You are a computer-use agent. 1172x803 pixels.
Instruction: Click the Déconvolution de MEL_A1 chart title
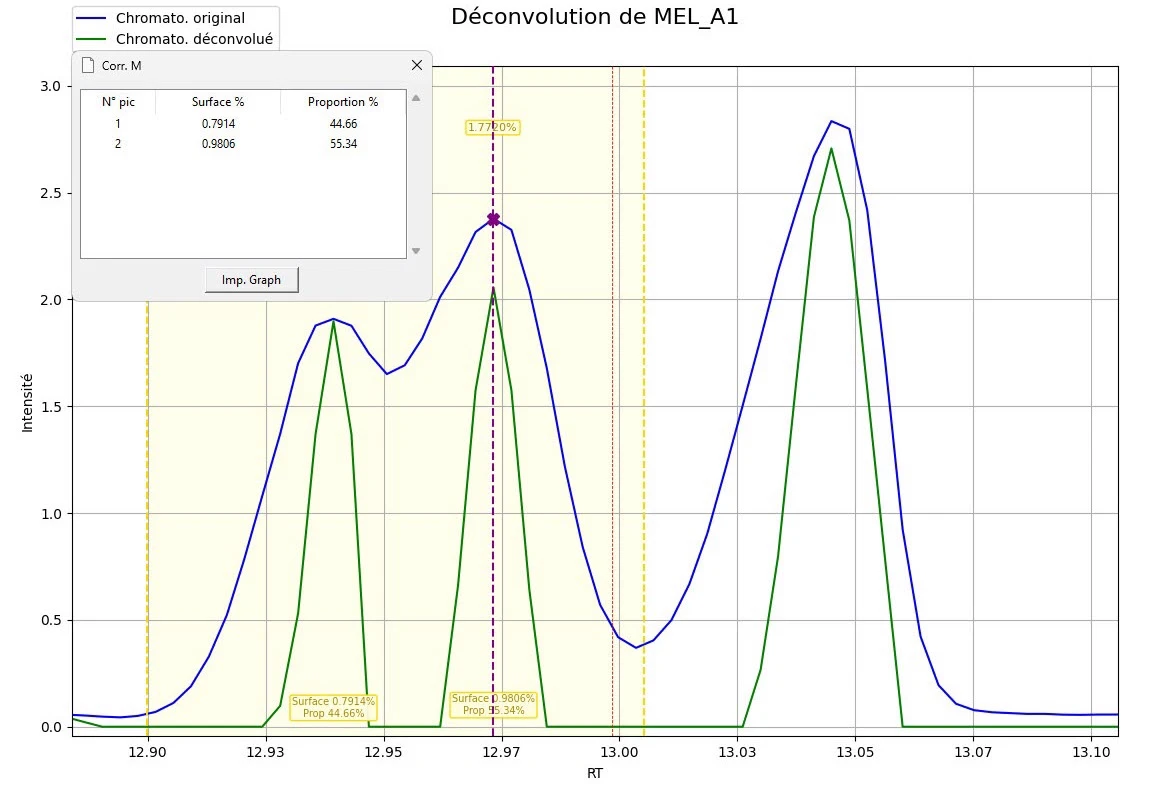click(594, 17)
